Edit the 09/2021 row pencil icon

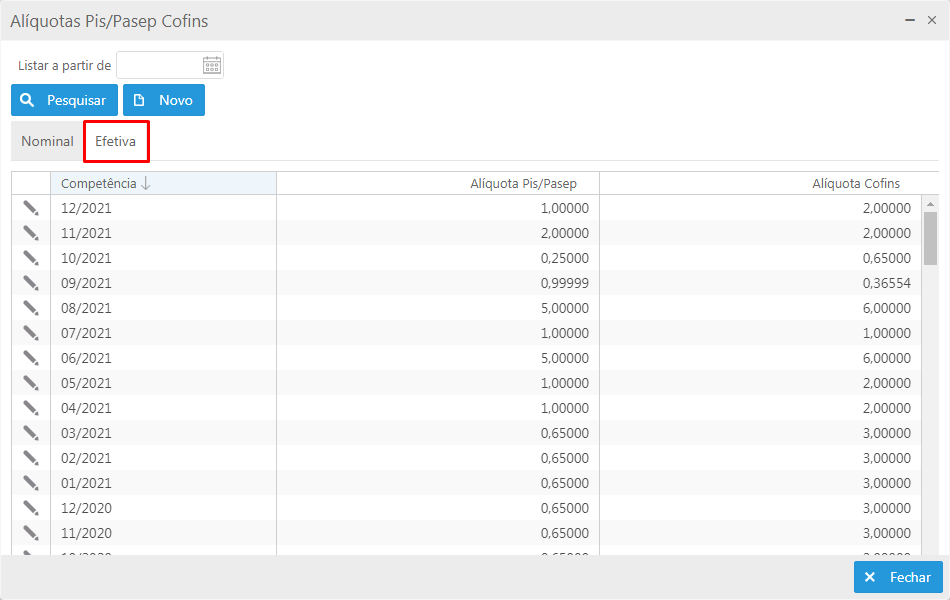point(31,283)
